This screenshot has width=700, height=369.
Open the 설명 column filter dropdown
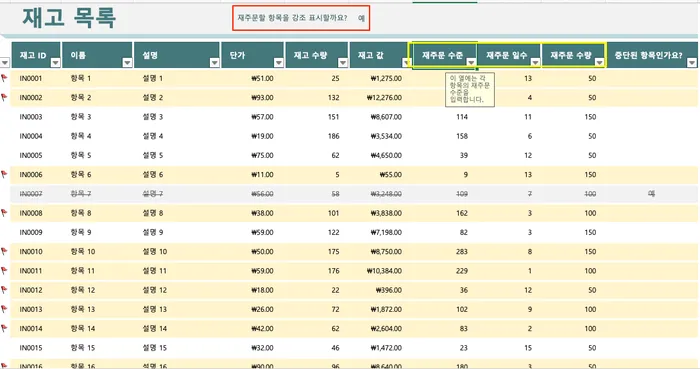(x=215, y=62)
